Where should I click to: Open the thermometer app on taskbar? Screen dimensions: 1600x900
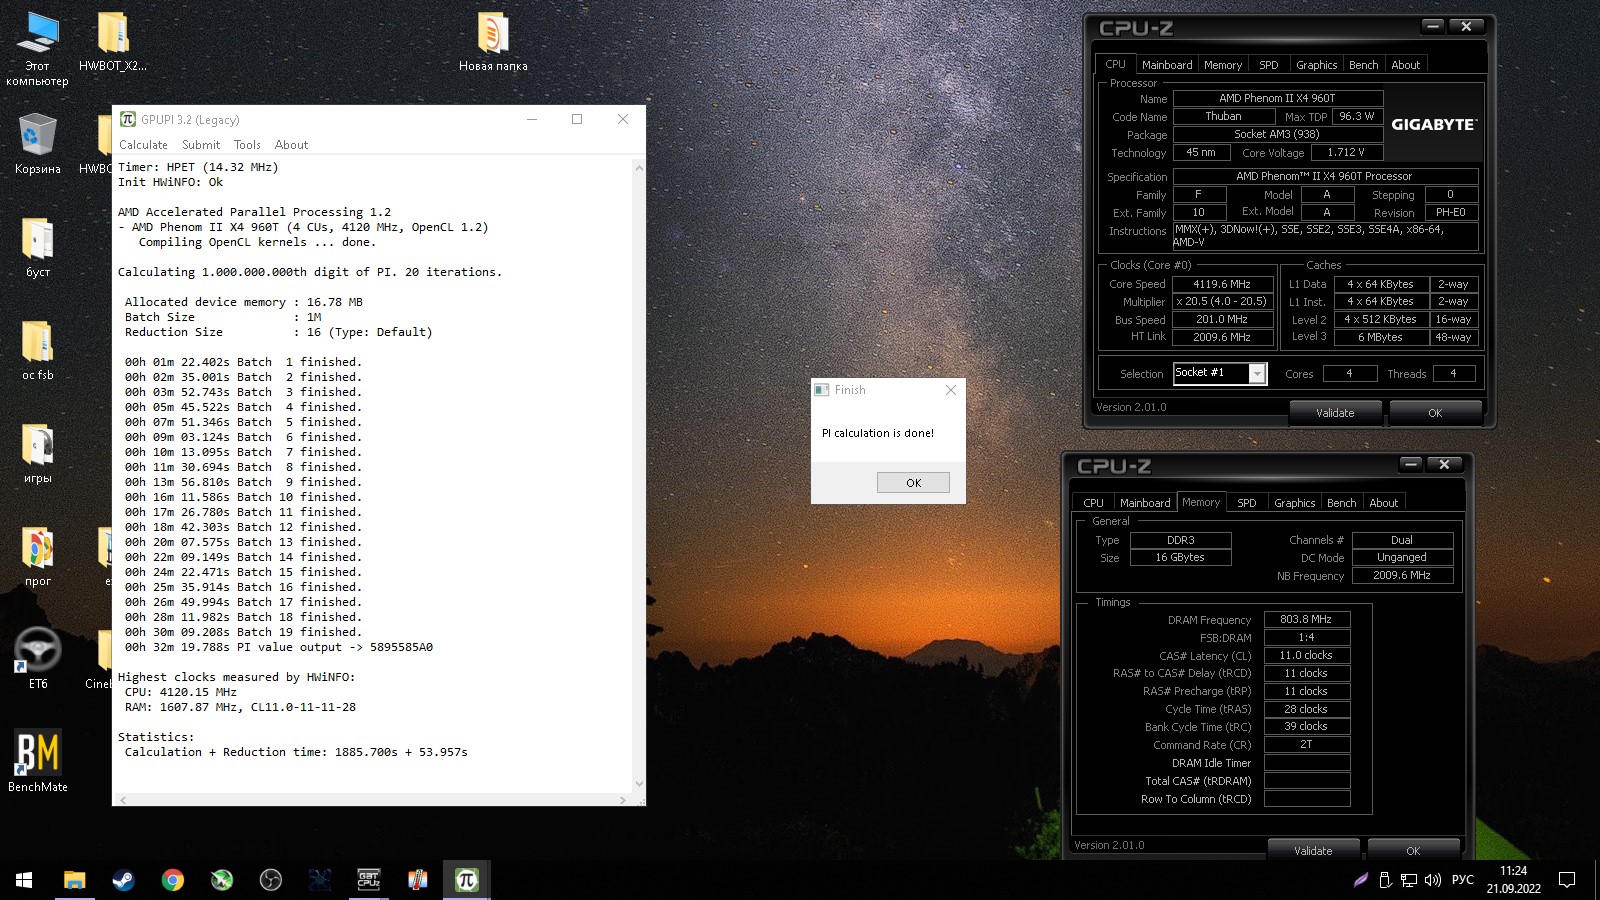pos(418,880)
